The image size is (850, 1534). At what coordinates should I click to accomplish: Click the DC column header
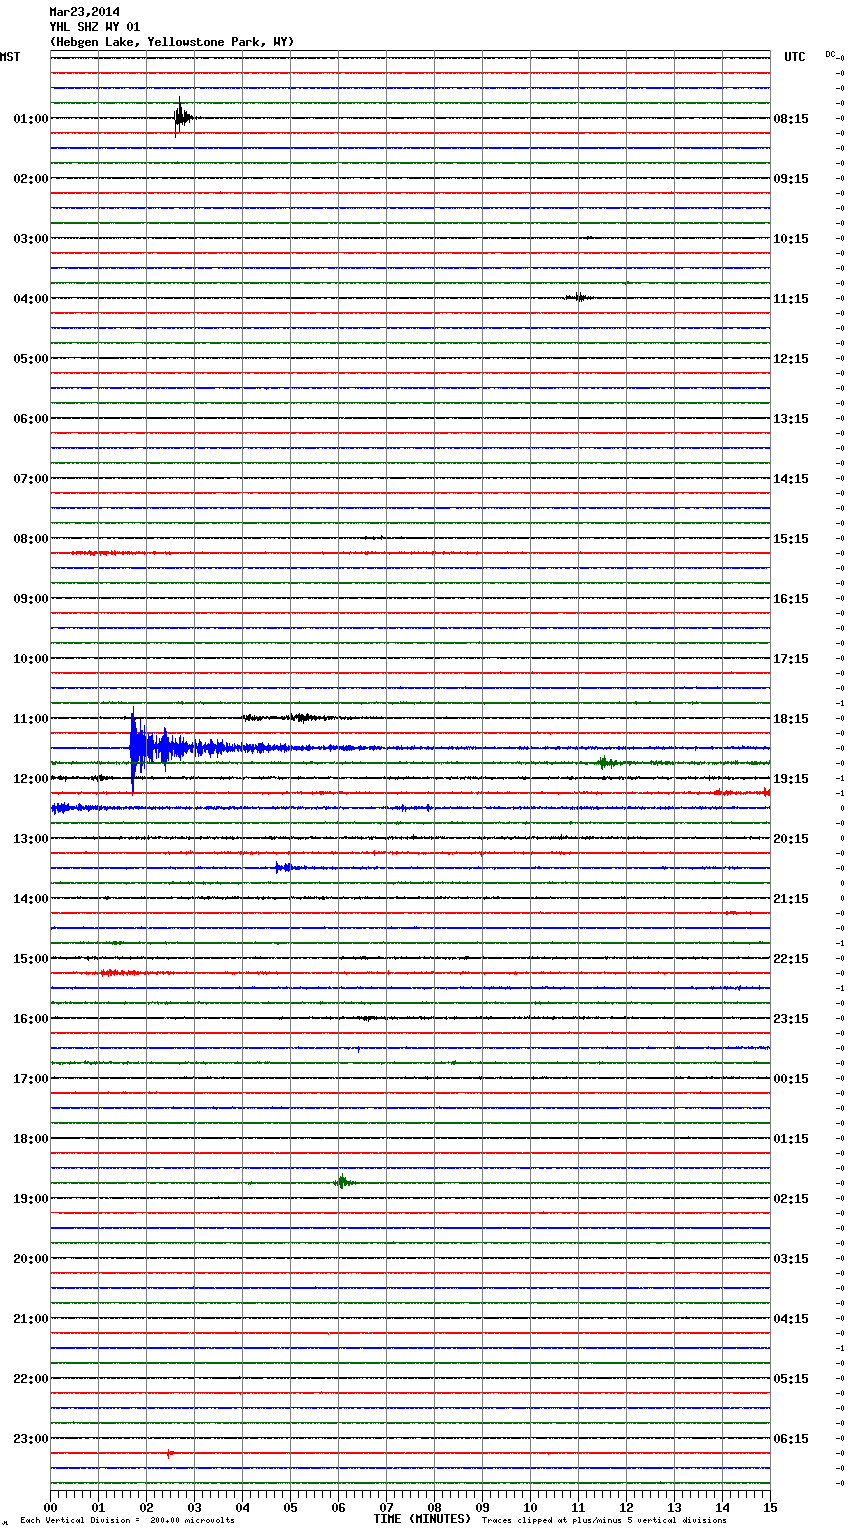tap(830, 54)
